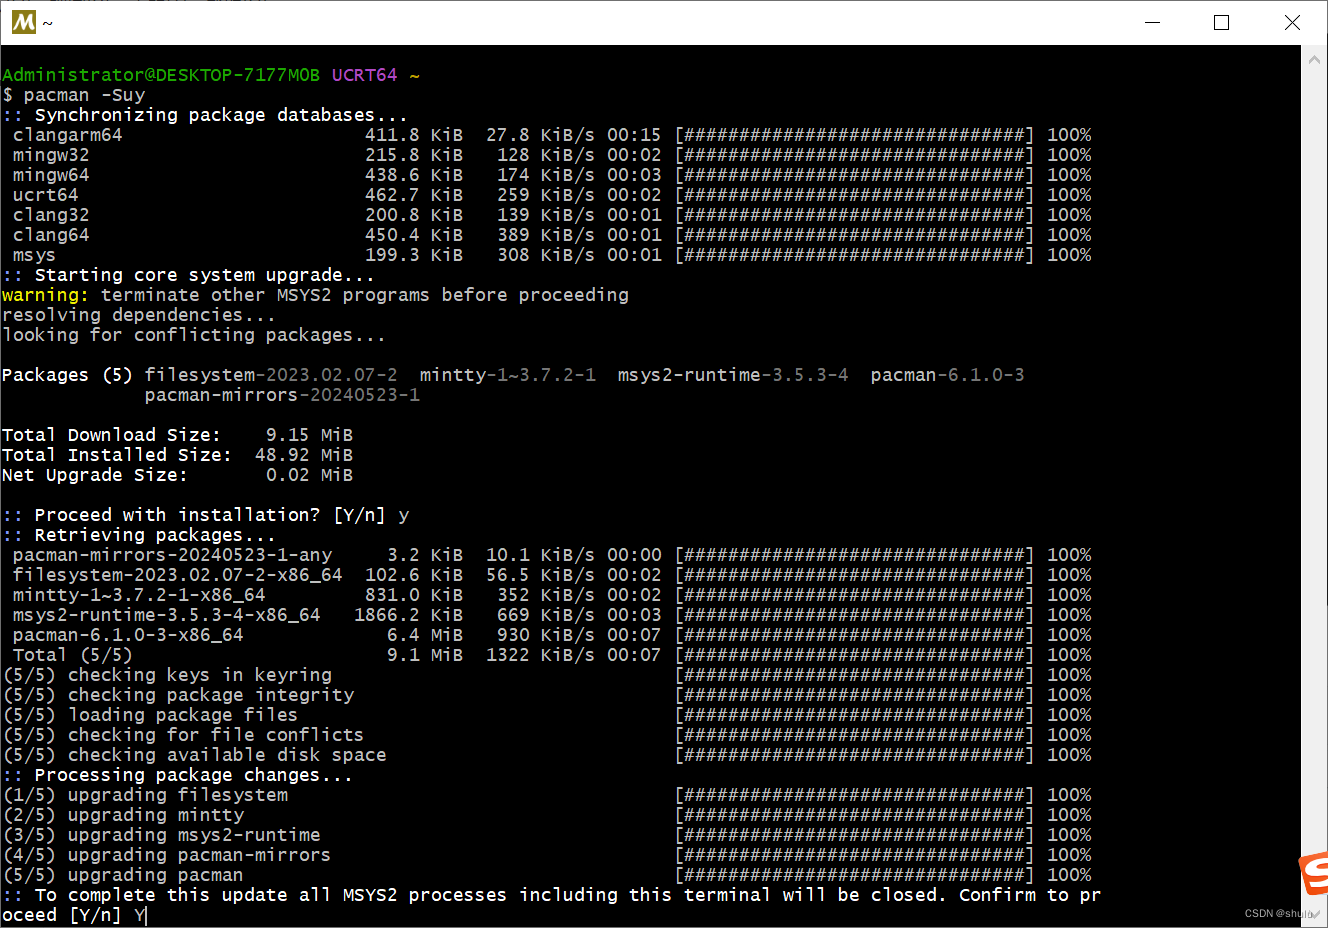1328x928 pixels.
Task: Click 'filesystem-2023.02.07-2' in Packages list
Action: (271, 375)
